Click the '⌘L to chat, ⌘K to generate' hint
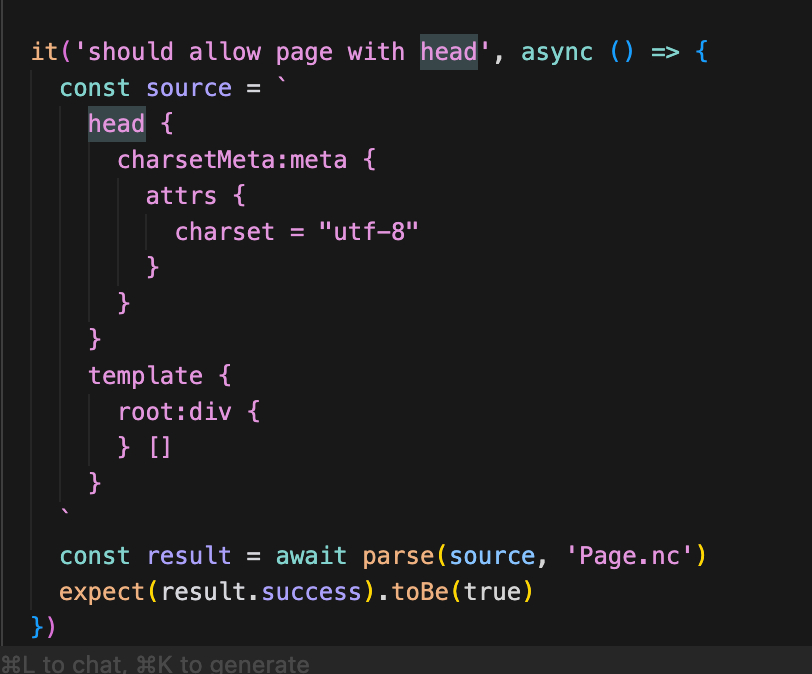 point(155,664)
